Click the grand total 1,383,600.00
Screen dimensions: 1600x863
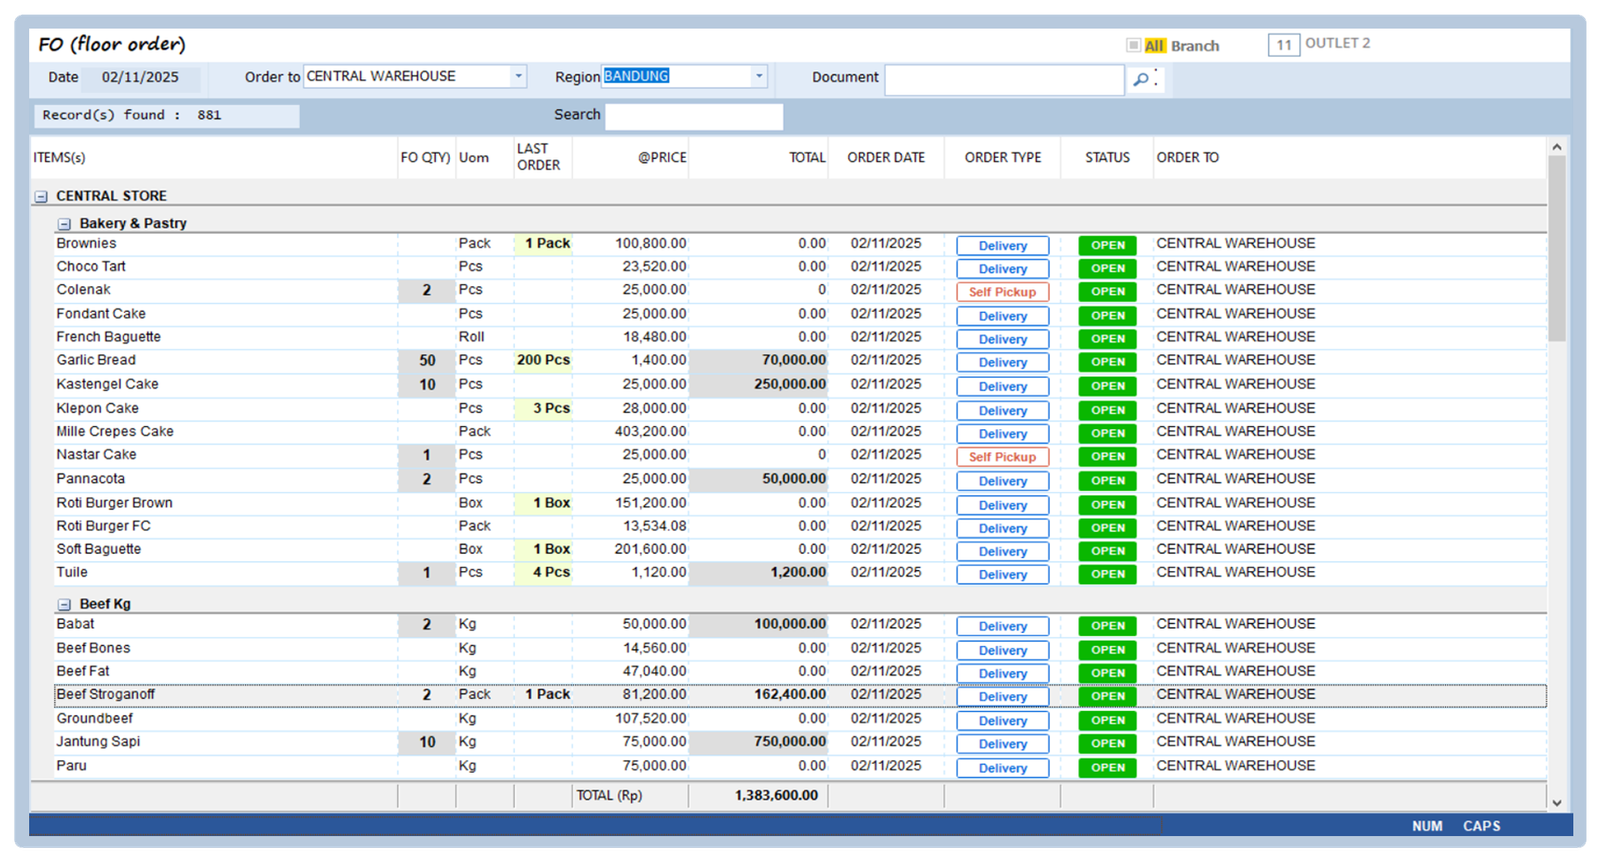pyautogui.click(x=776, y=795)
